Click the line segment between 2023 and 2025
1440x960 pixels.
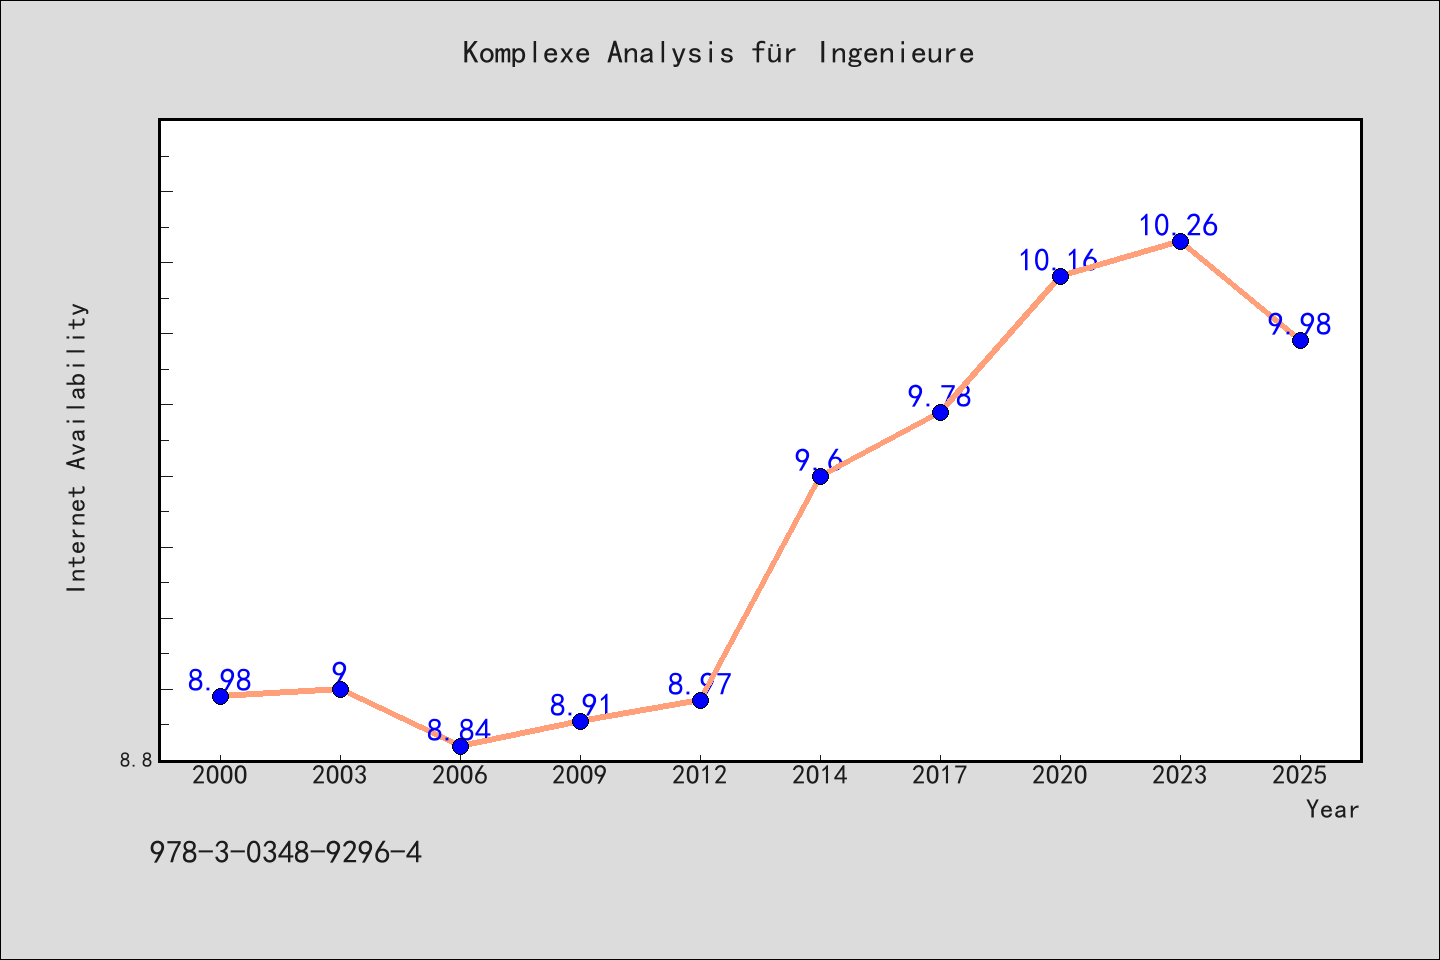[1240, 290]
